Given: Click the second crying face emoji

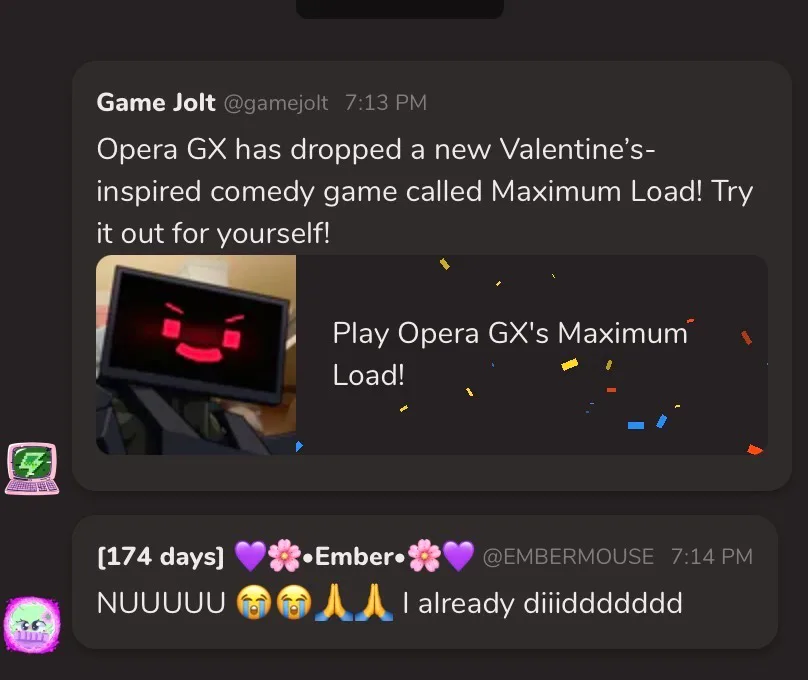Looking at the screenshot, I should coord(294,602).
